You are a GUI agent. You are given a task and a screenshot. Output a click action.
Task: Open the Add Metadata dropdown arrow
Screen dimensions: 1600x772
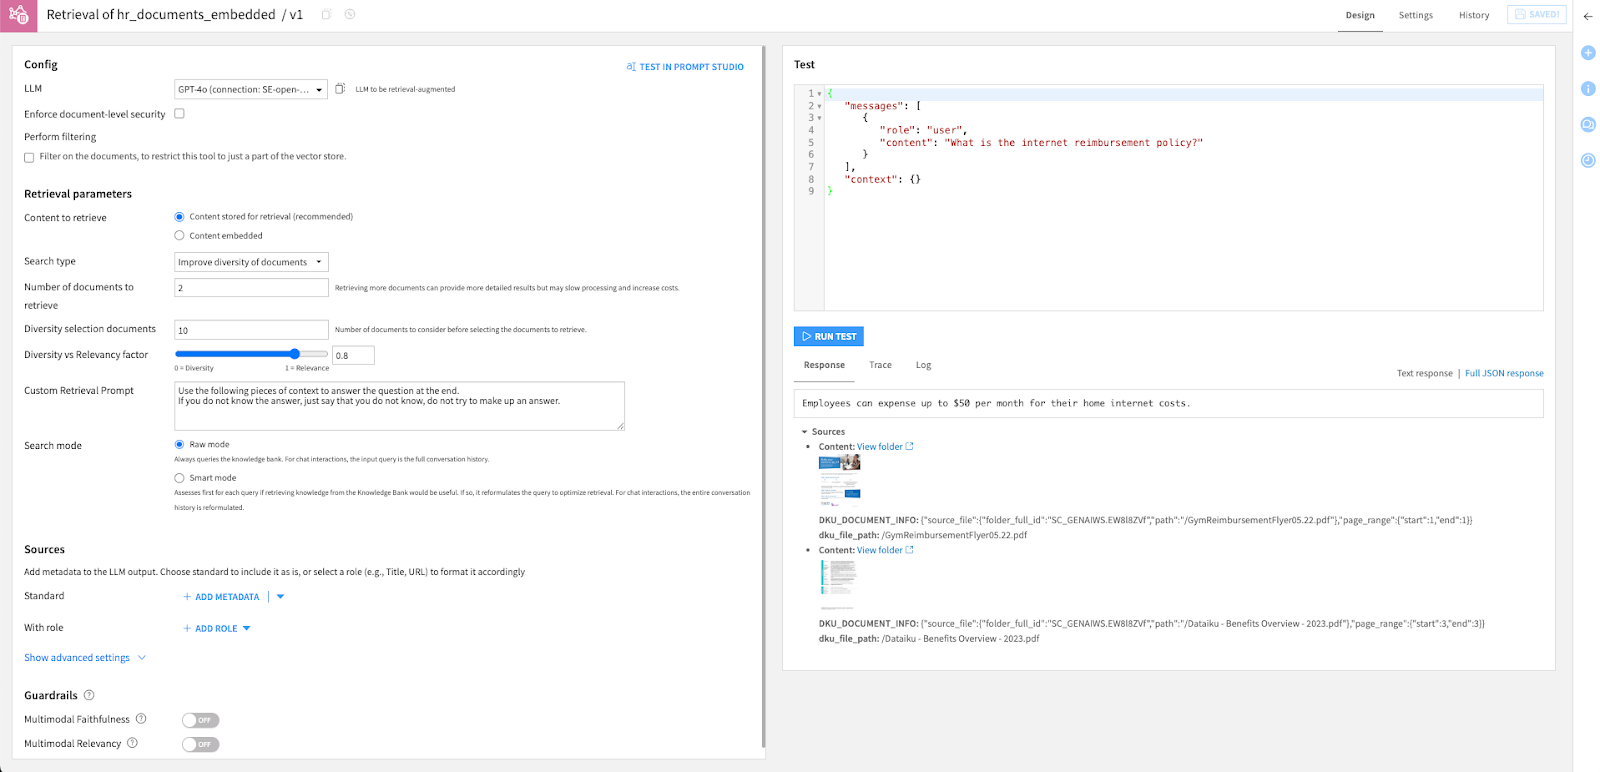tap(280, 597)
